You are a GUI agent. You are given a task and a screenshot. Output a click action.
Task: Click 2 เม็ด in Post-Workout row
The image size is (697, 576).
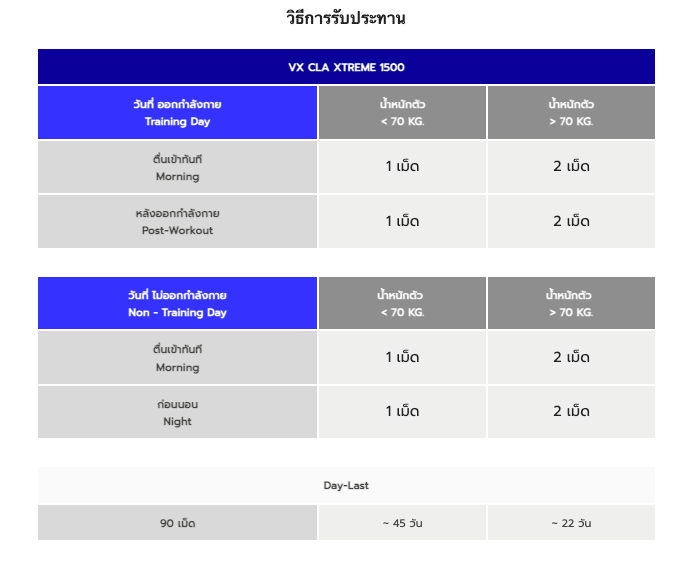click(571, 221)
